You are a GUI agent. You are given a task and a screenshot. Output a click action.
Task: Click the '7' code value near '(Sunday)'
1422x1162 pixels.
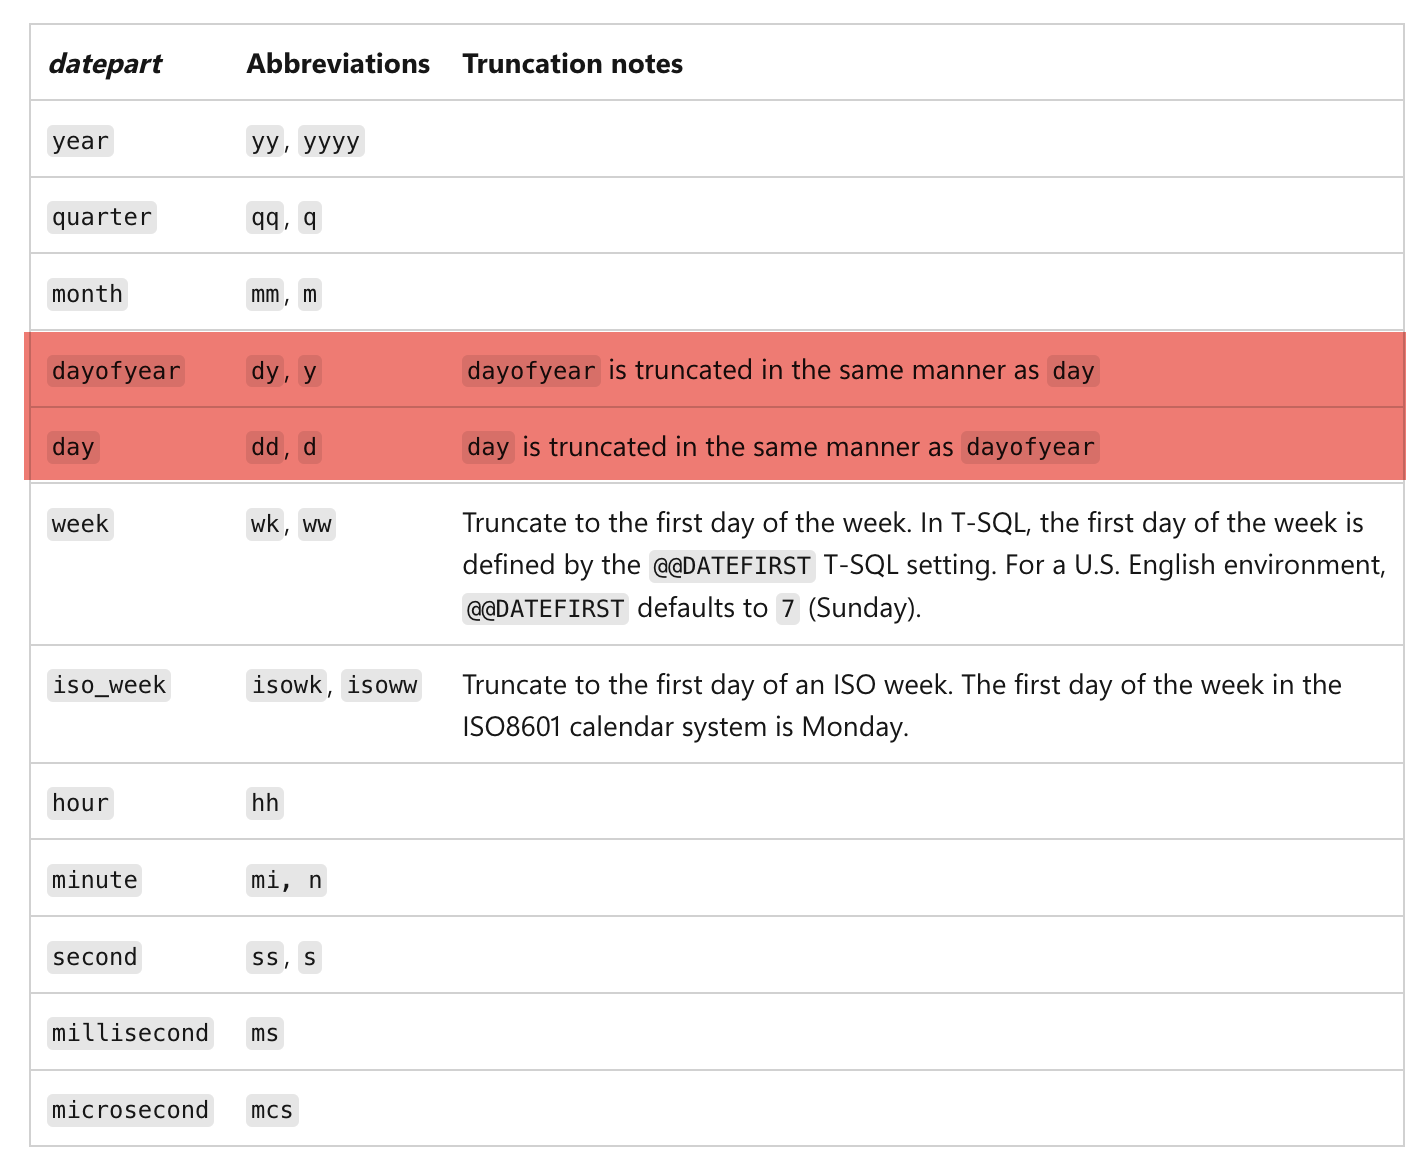[788, 608]
